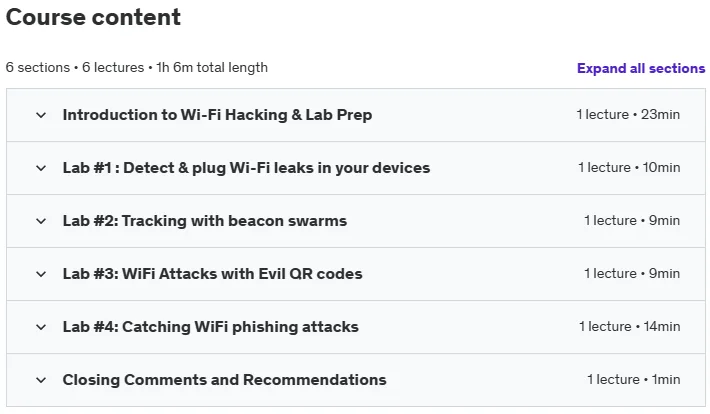The height and width of the screenshot is (414, 710).
Task: Toggle chevron for Lab #3 Evil QR codes
Action: click(x=41, y=274)
